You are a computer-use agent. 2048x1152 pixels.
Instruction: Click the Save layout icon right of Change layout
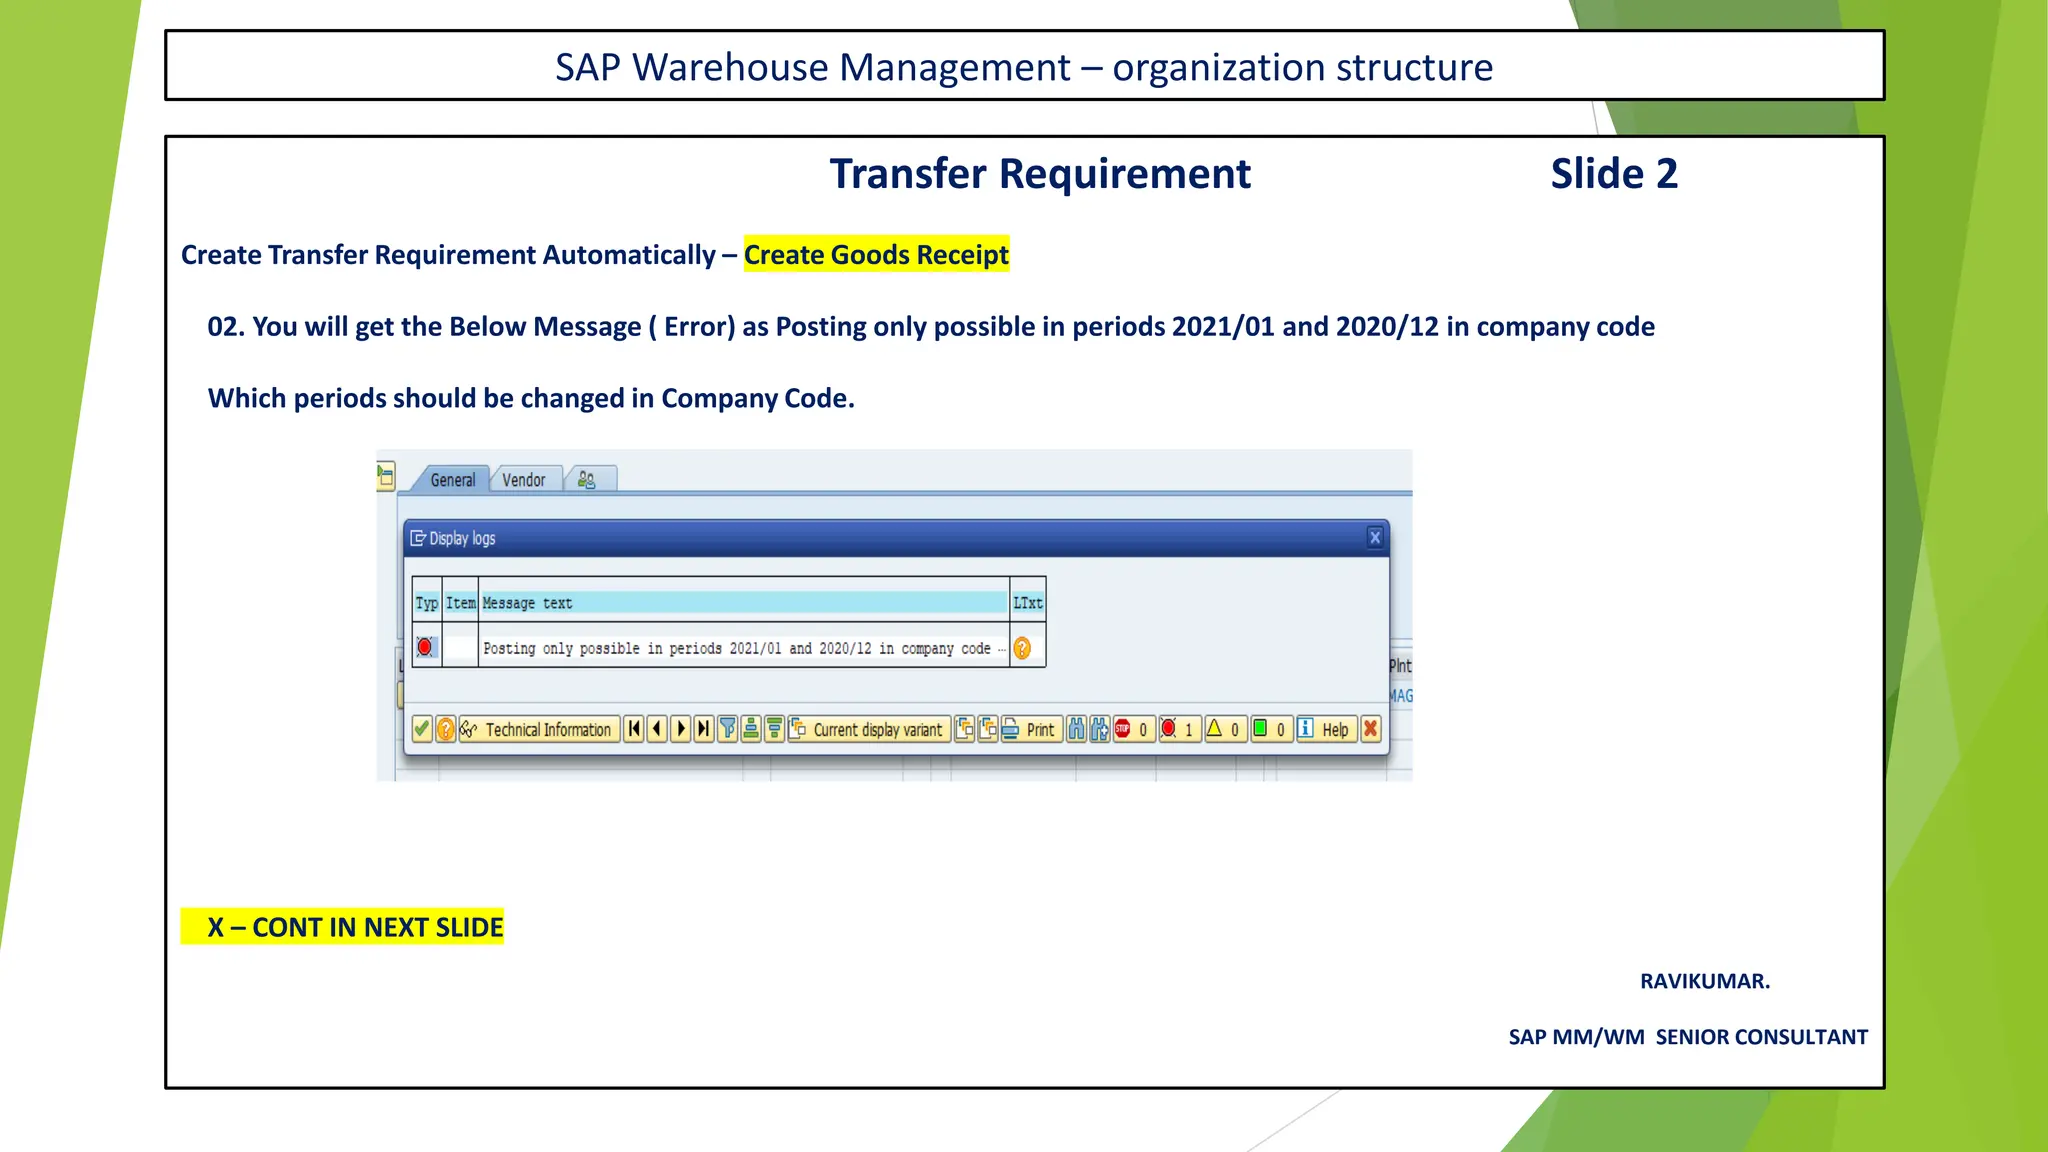(988, 729)
